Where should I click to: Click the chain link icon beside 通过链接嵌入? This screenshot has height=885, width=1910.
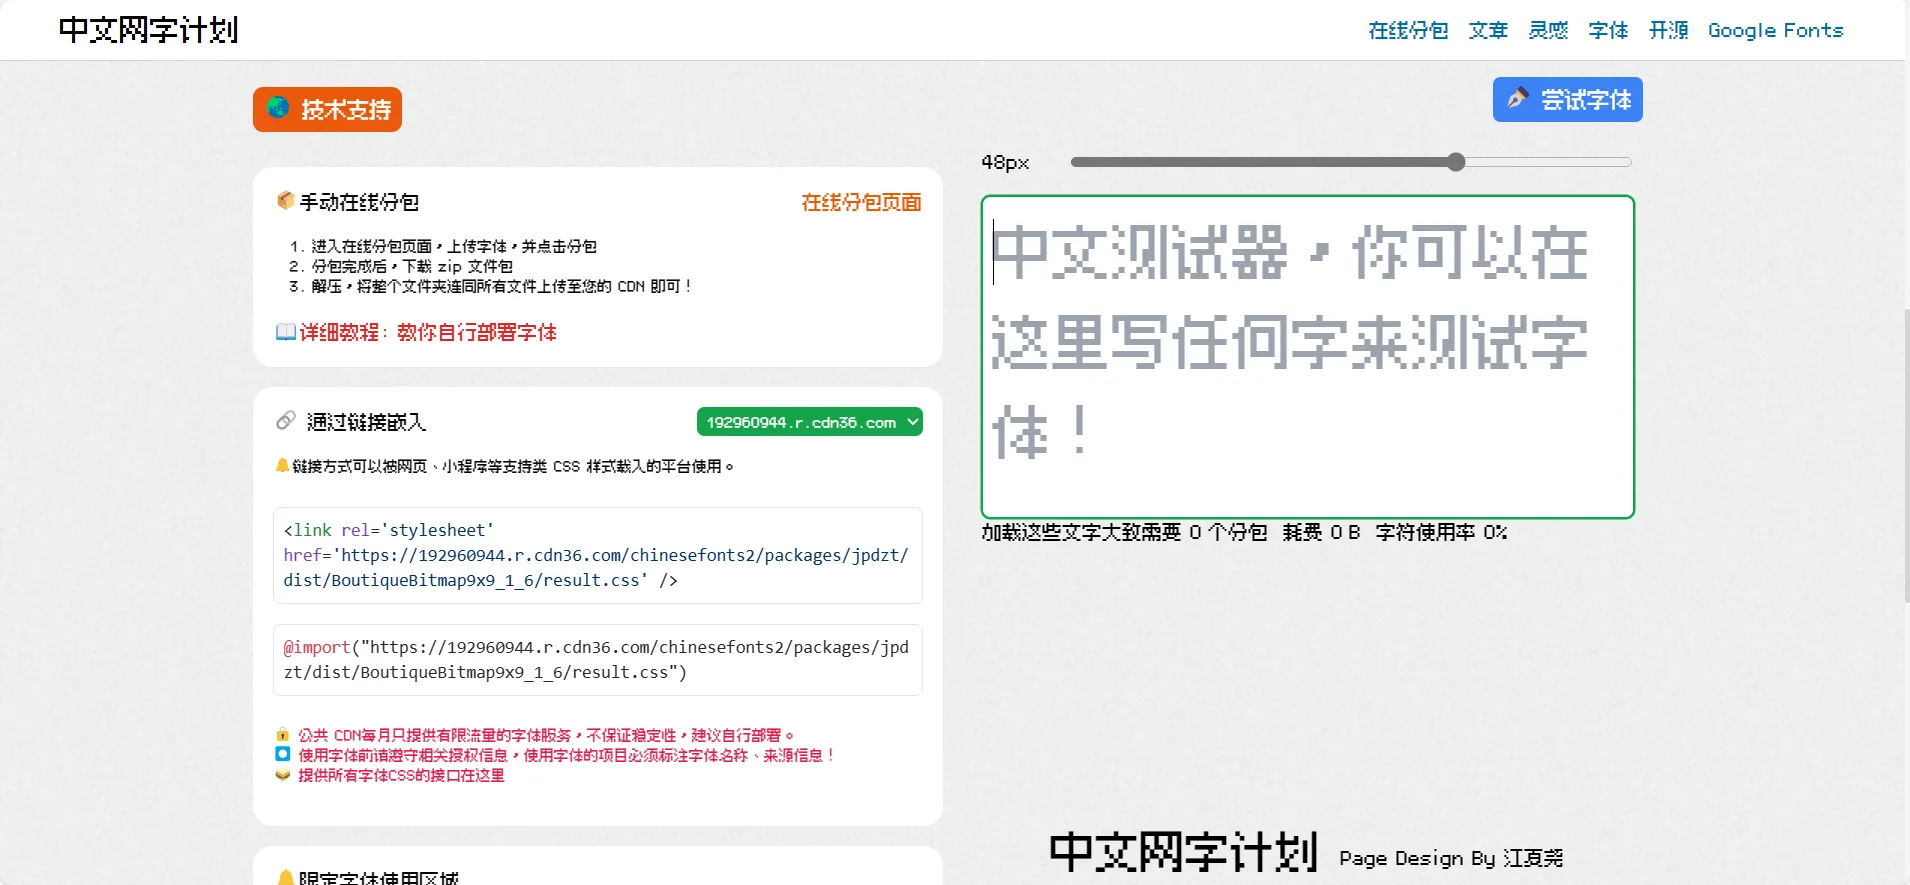pyautogui.click(x=286, y=421)
